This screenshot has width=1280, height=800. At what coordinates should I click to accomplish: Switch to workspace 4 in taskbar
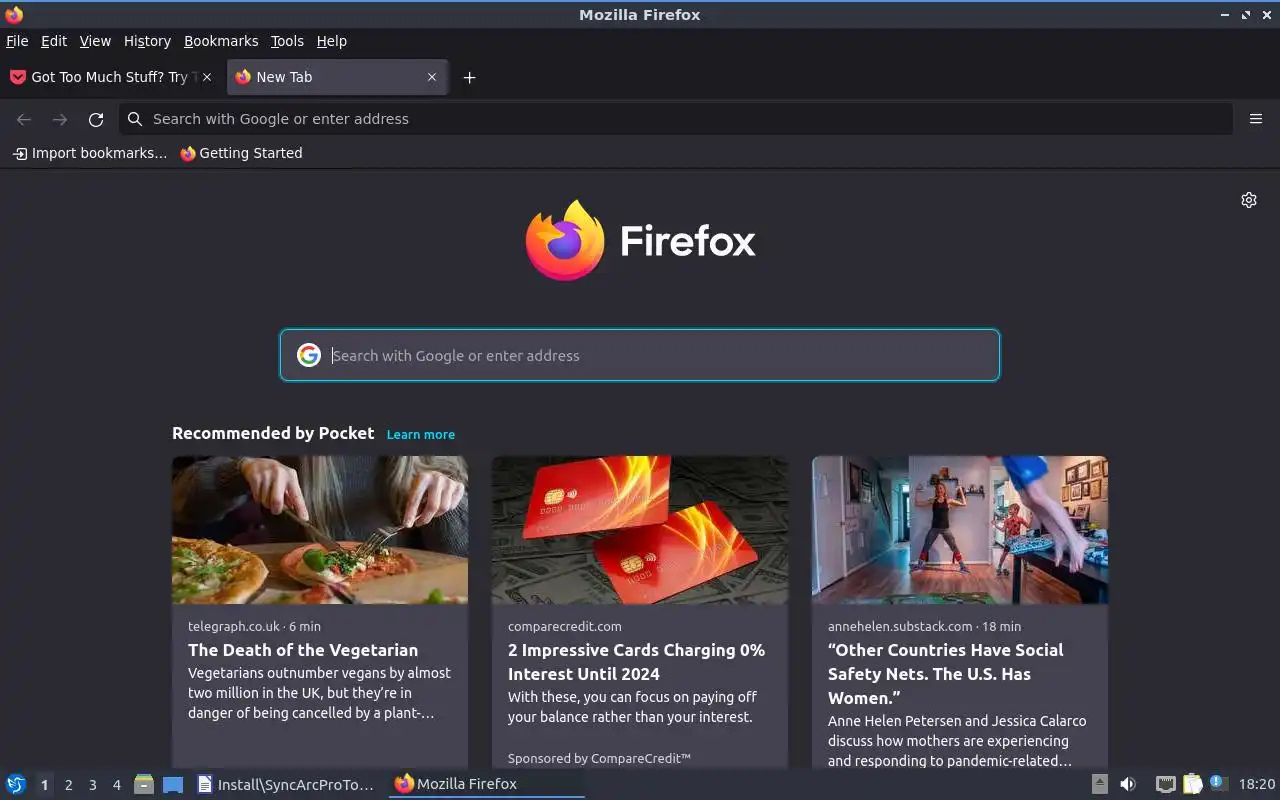pos(116,785)
